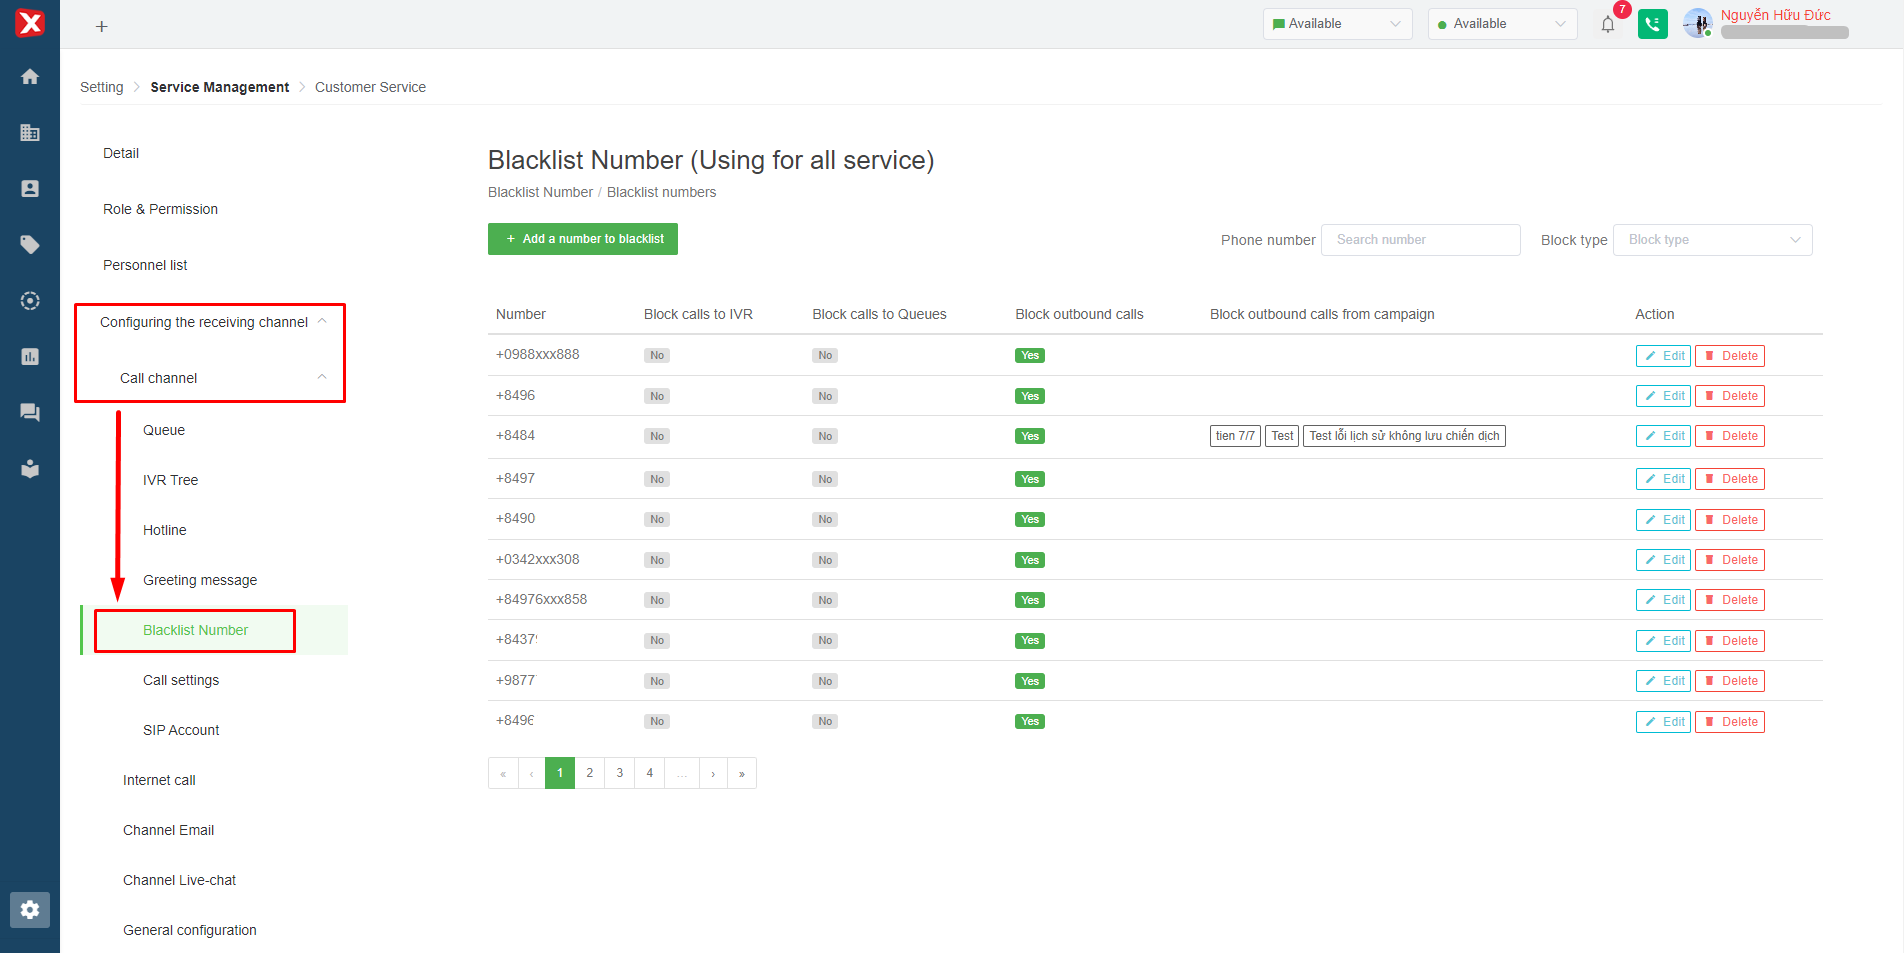Open the bar chart reports sidebar icon
The image size is (1904, 953).
point(30,357)
